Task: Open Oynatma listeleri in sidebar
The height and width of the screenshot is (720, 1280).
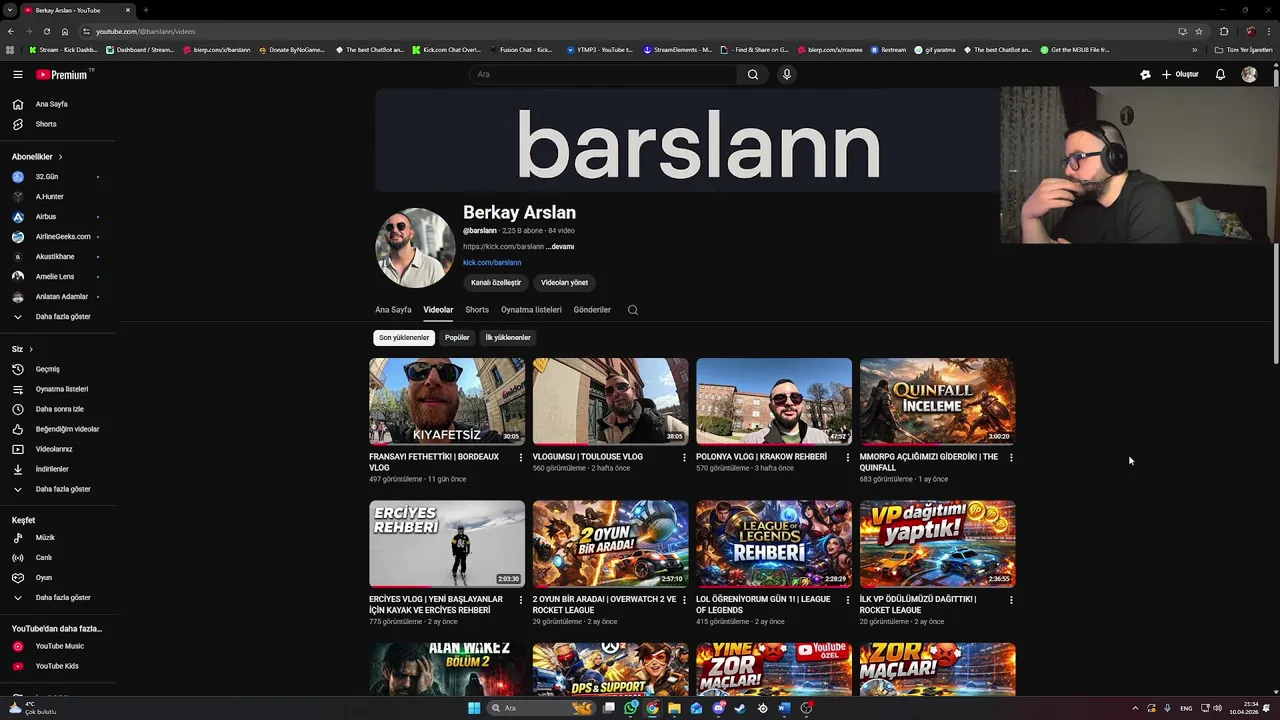Action: pos(57,389)
